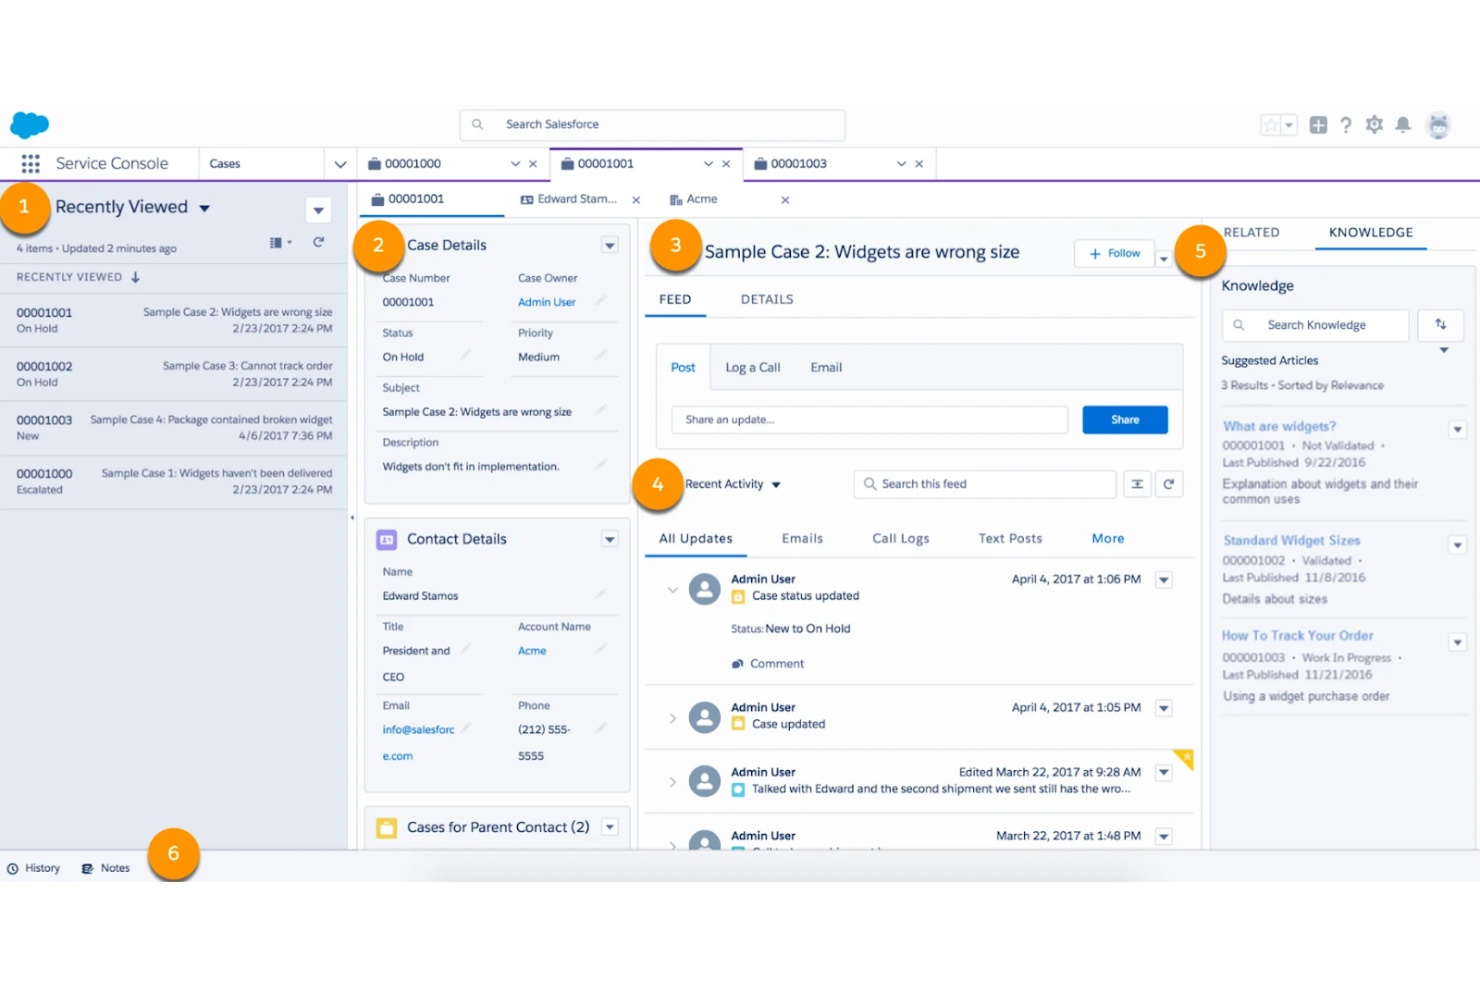This screenshot has width=1480, height=987.
Task: View notifications with the bell icon
Action: pyautogui.click(x=1402, y=124)
